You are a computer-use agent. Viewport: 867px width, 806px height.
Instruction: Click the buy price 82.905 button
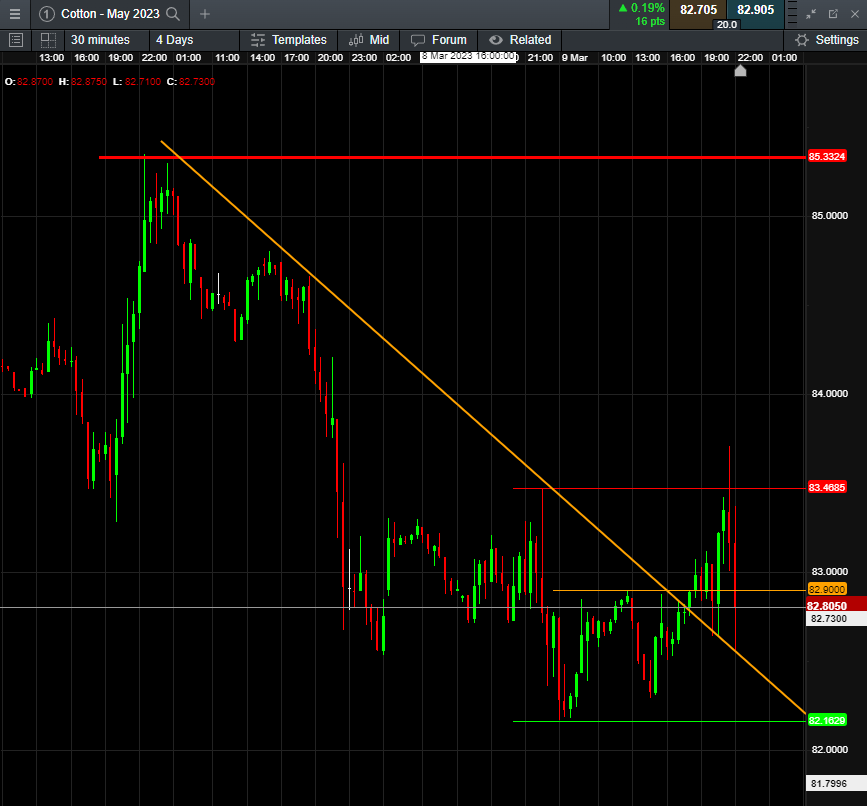pos(755,10)
